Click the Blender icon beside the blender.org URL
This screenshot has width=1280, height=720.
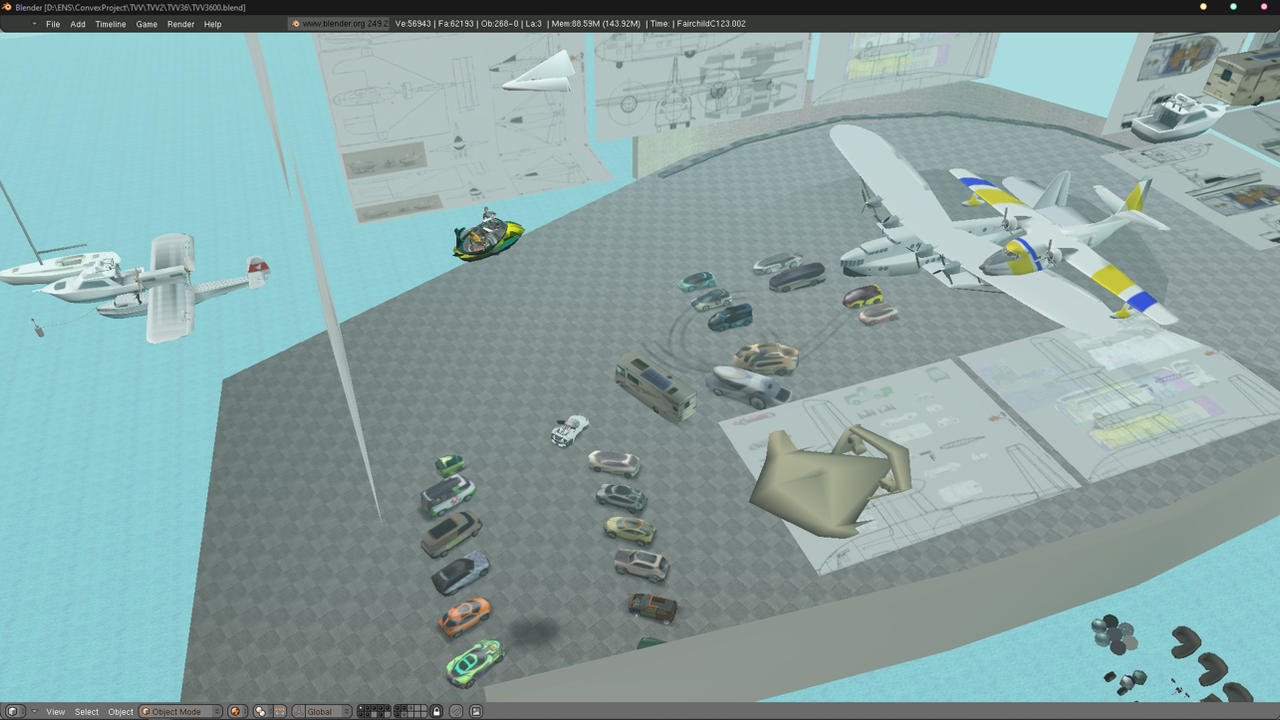[295, 23]
